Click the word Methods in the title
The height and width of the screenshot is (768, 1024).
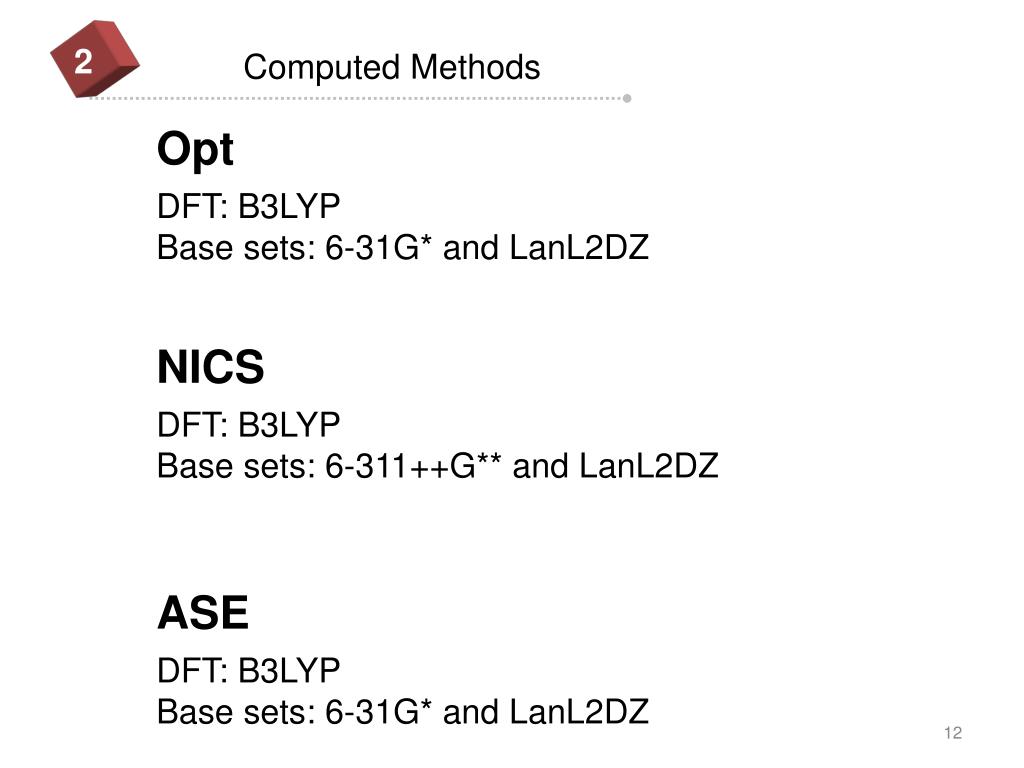[475, 67]
